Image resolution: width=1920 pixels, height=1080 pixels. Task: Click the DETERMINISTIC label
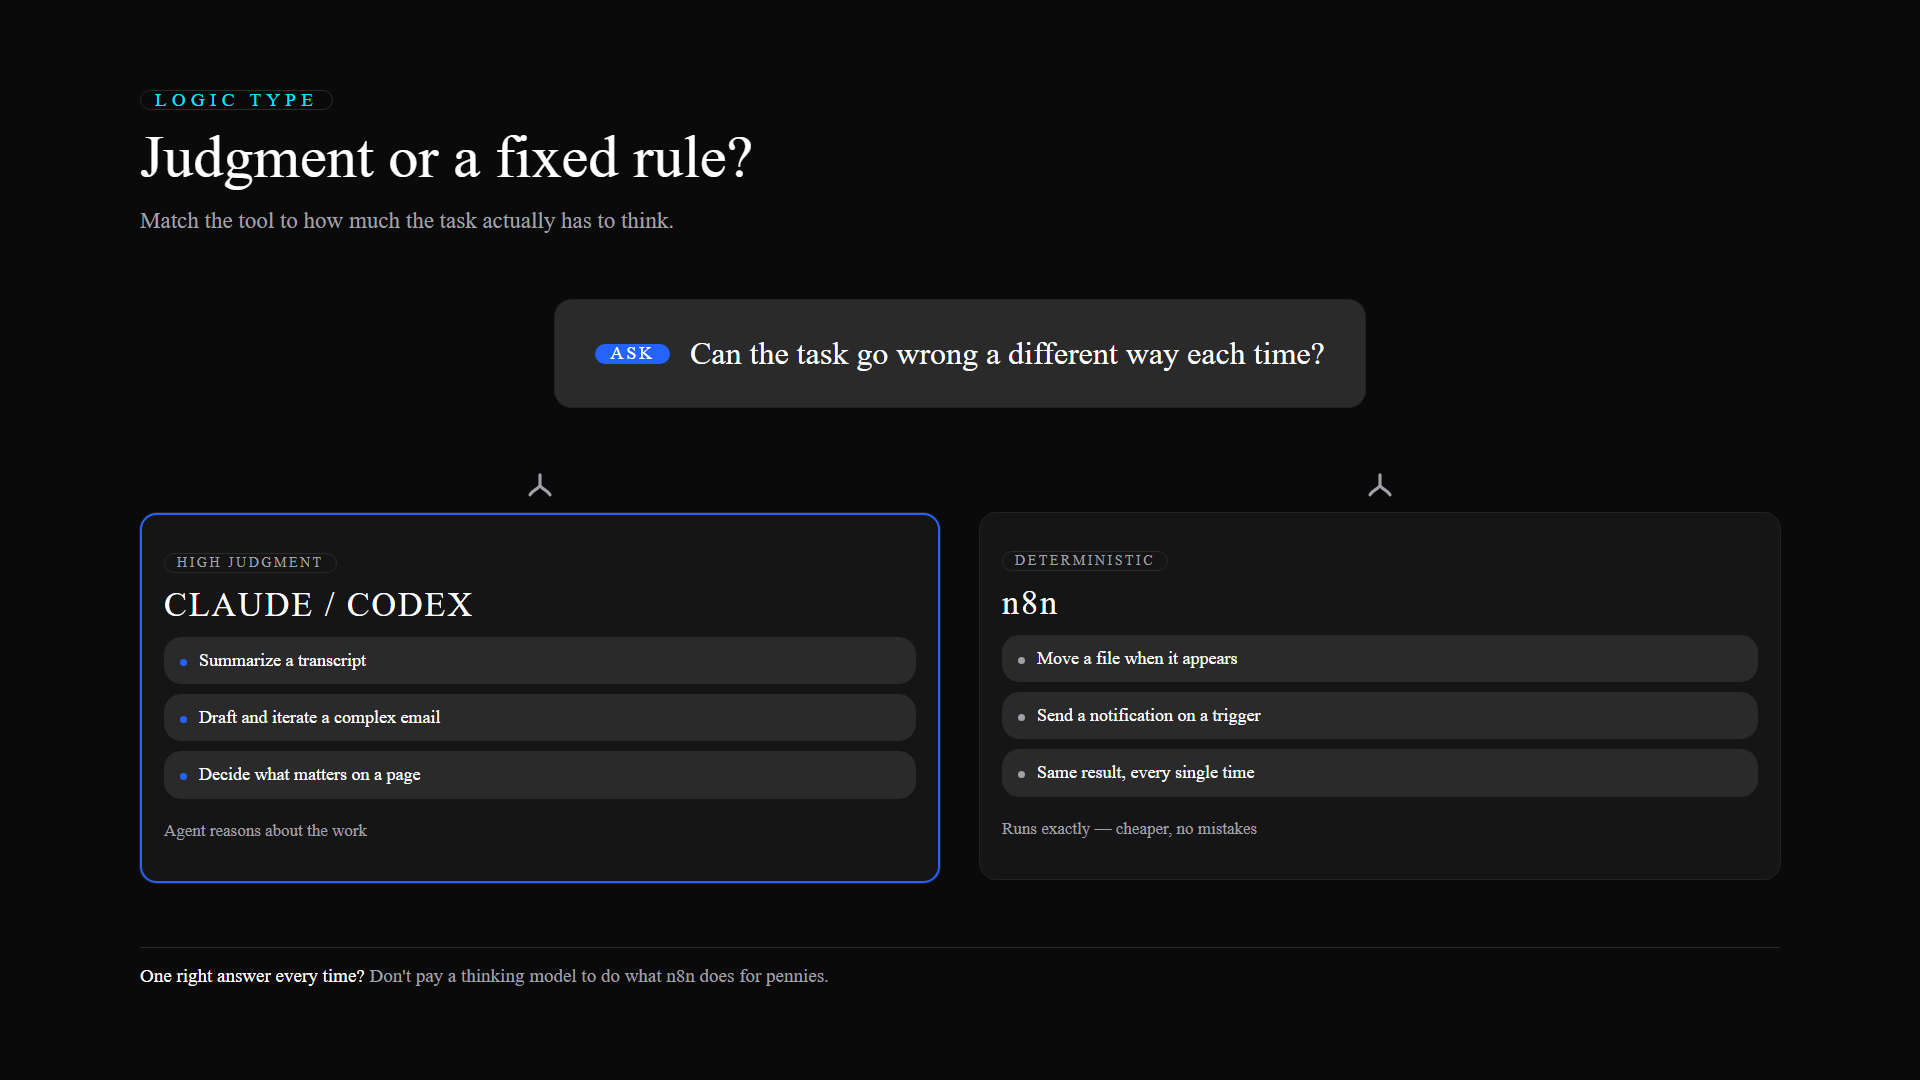1085,561
